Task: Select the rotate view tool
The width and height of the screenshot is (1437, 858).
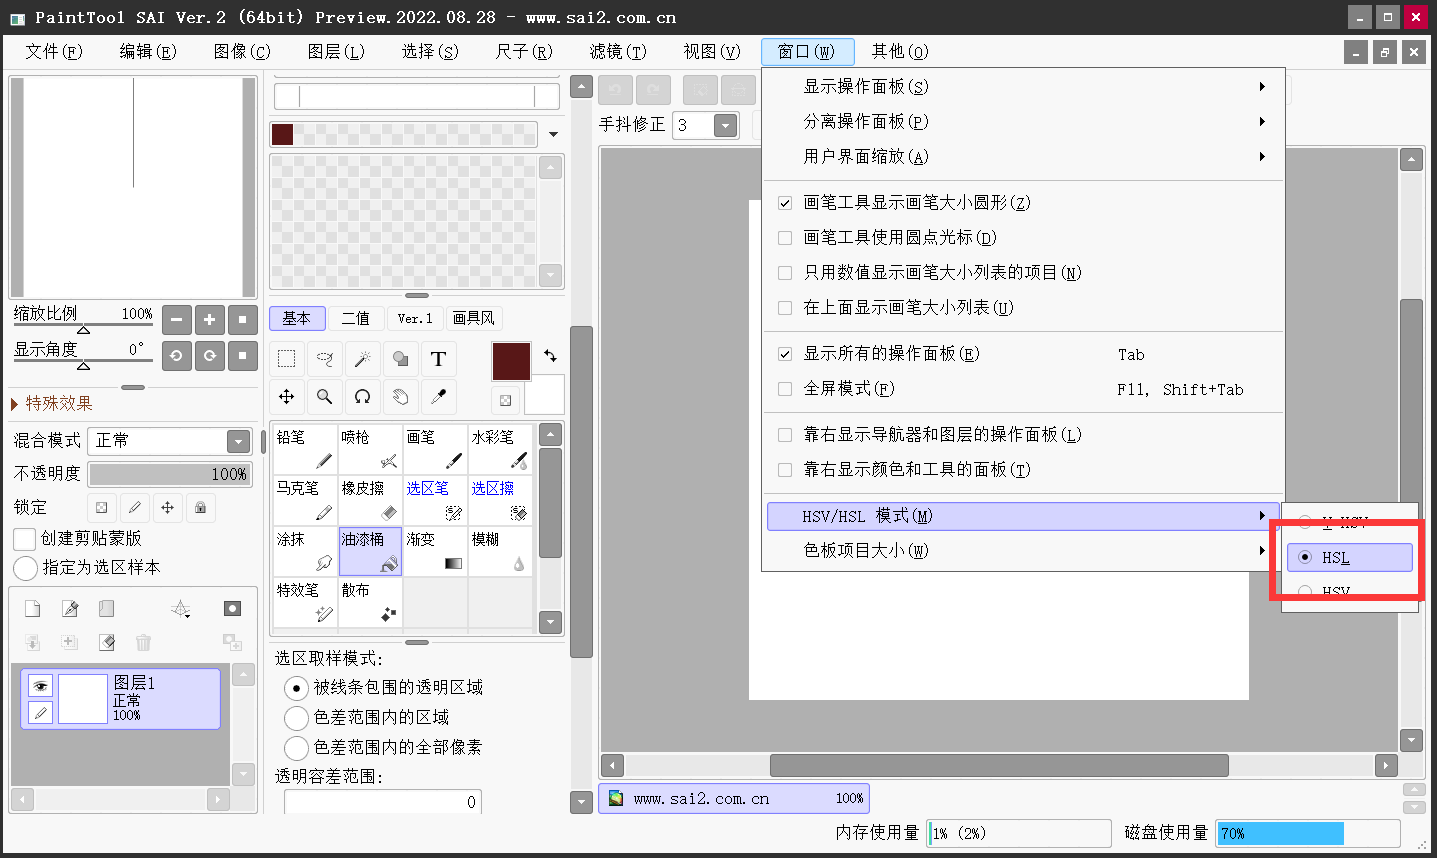Action: point(362,397)
